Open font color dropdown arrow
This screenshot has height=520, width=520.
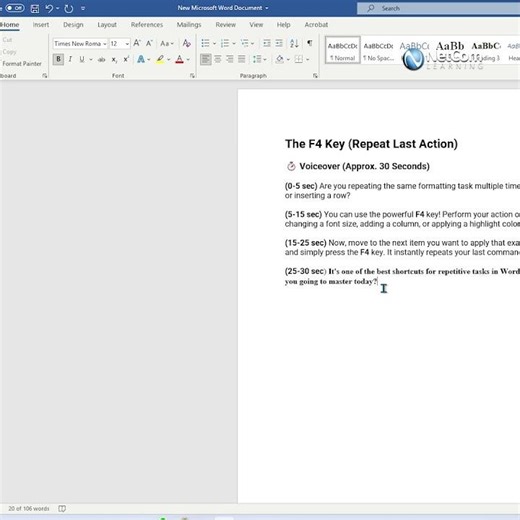coord(188,60)
